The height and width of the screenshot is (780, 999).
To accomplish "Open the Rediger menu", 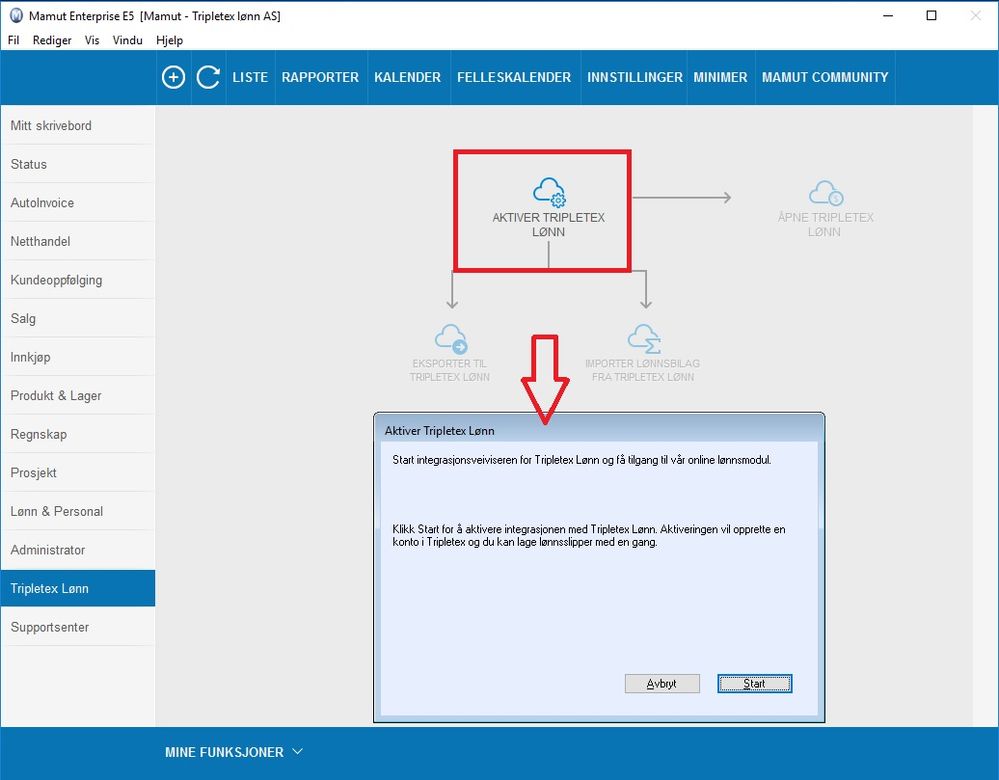I will [52, 40].
